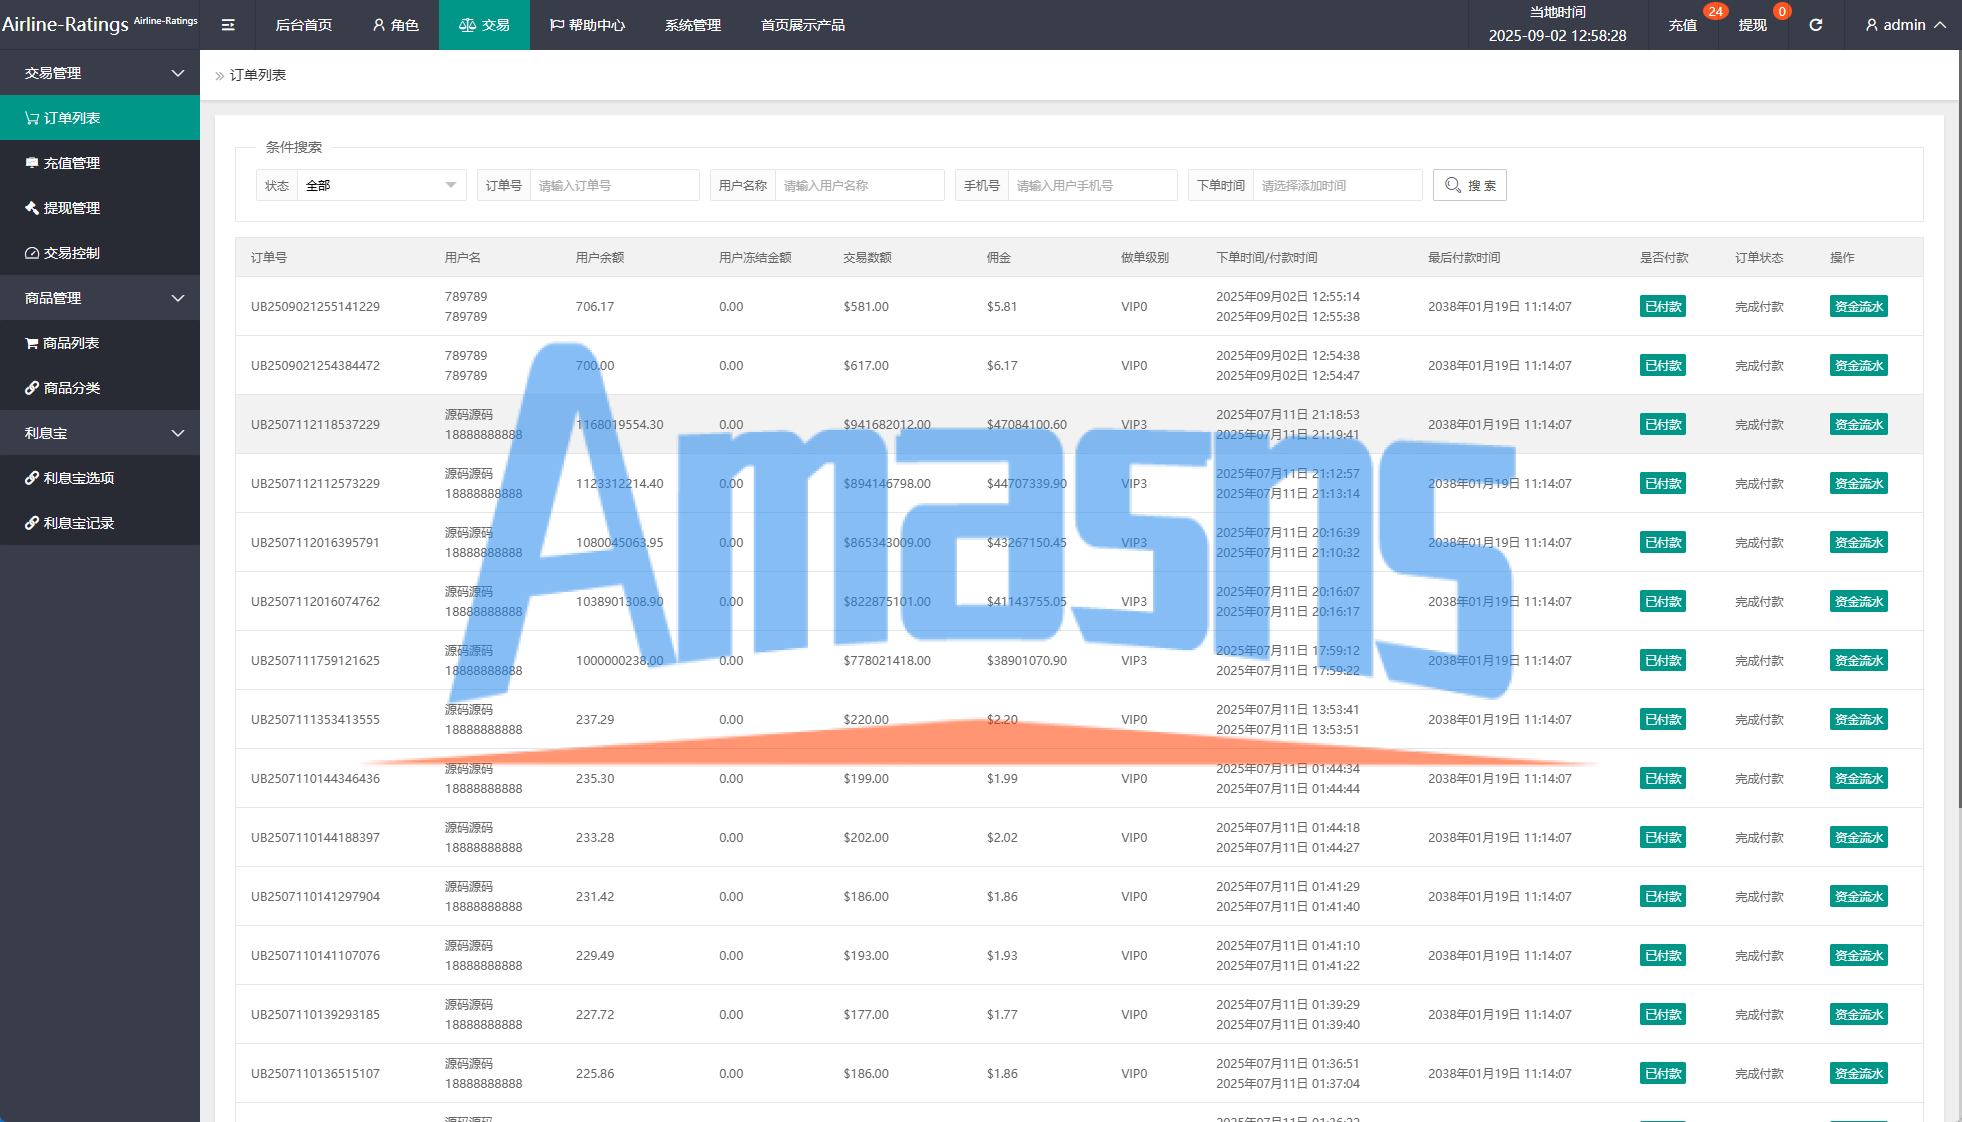Open the 状态 全部 dropdown
1962x1122 pixels.
[380, 185]
